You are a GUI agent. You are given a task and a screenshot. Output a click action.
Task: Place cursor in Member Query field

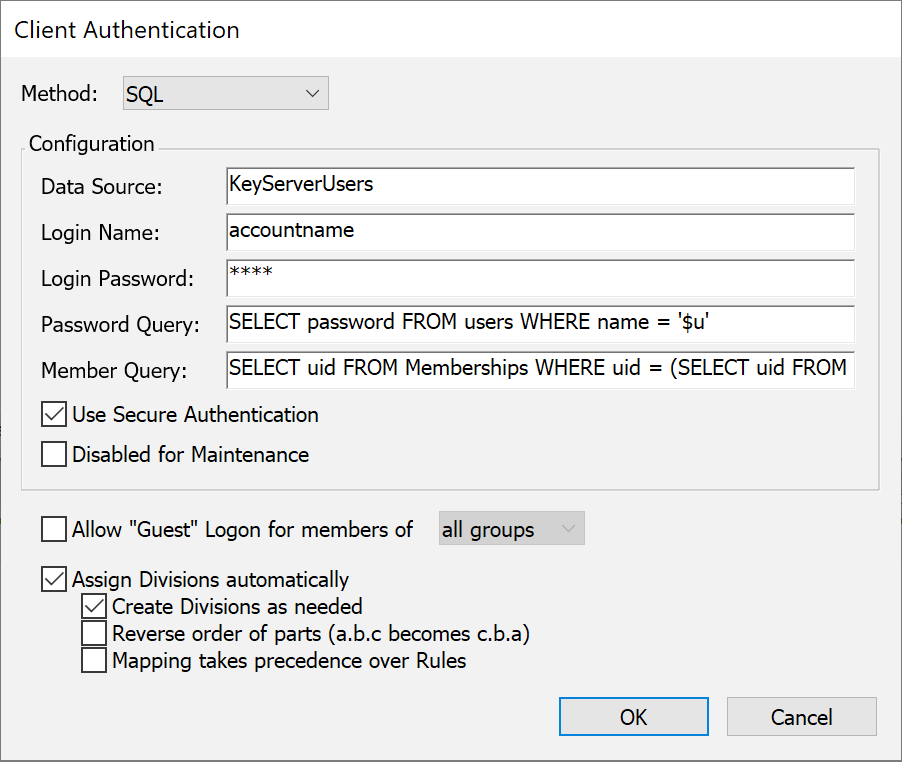click(x=540, y=369)
